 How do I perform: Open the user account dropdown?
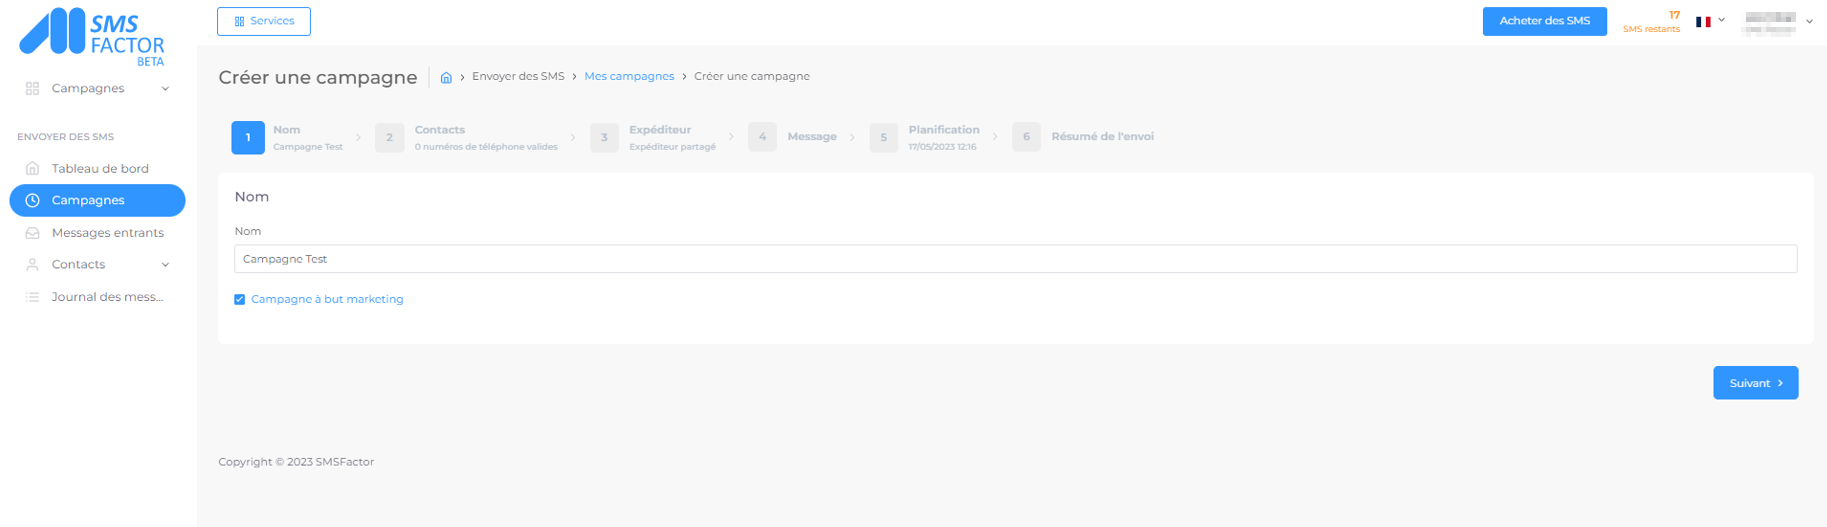pos(1779,22)
